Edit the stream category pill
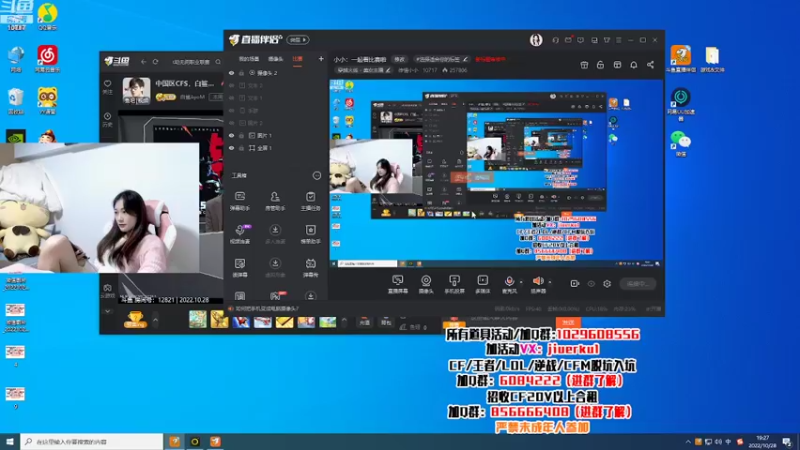Image resolution: width=800 pixels, height=450 pixels. coord(363,70)
